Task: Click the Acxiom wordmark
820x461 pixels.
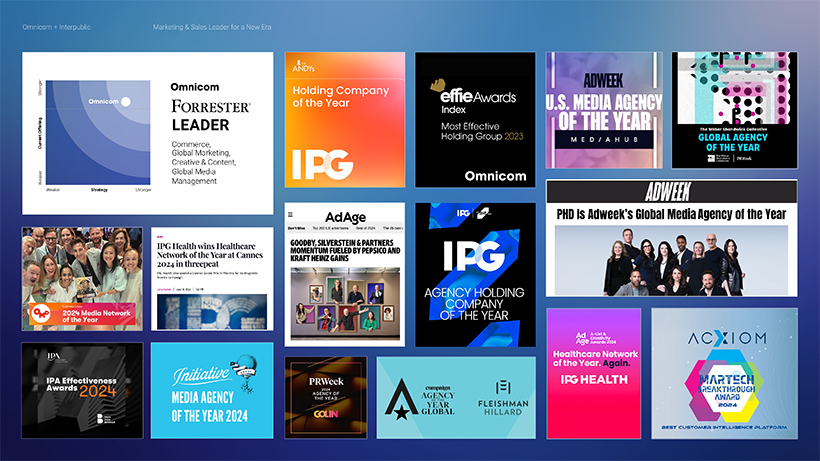Action: click(724, 340)
